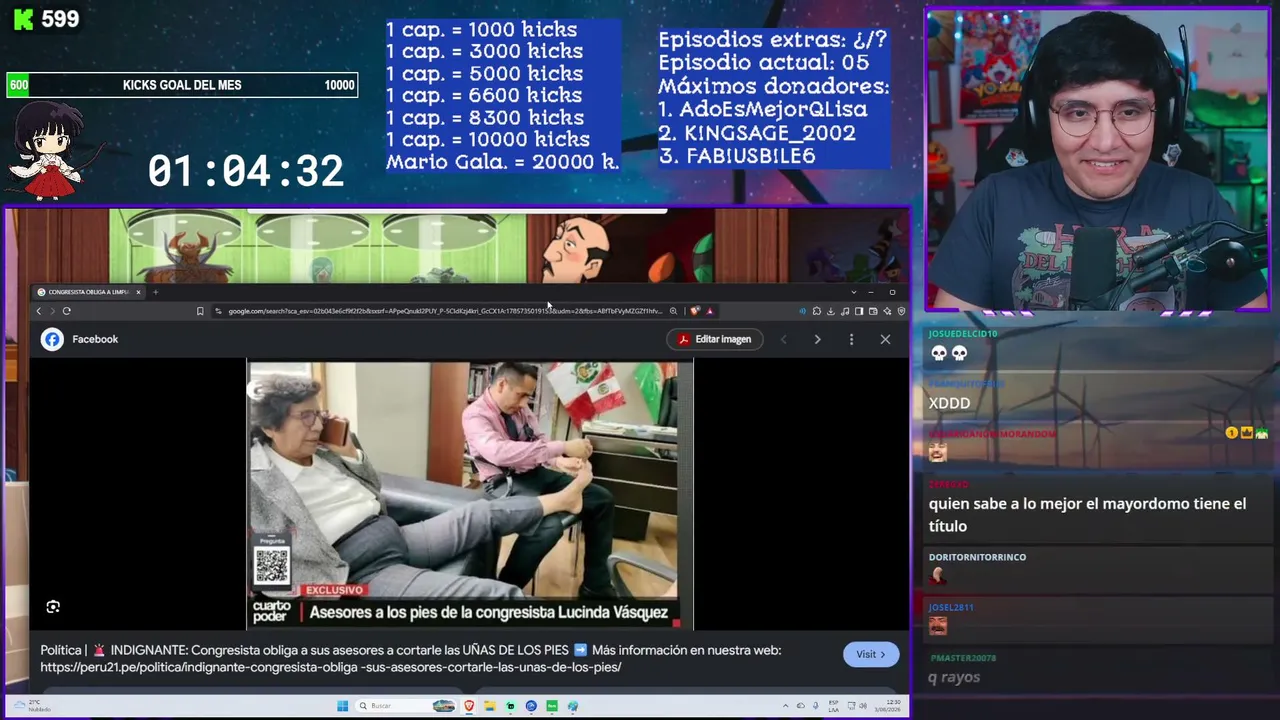Click the ESP language indicator in taskbar
Viewport: 1280px width, 720px height.
click(x=833, y=706)
